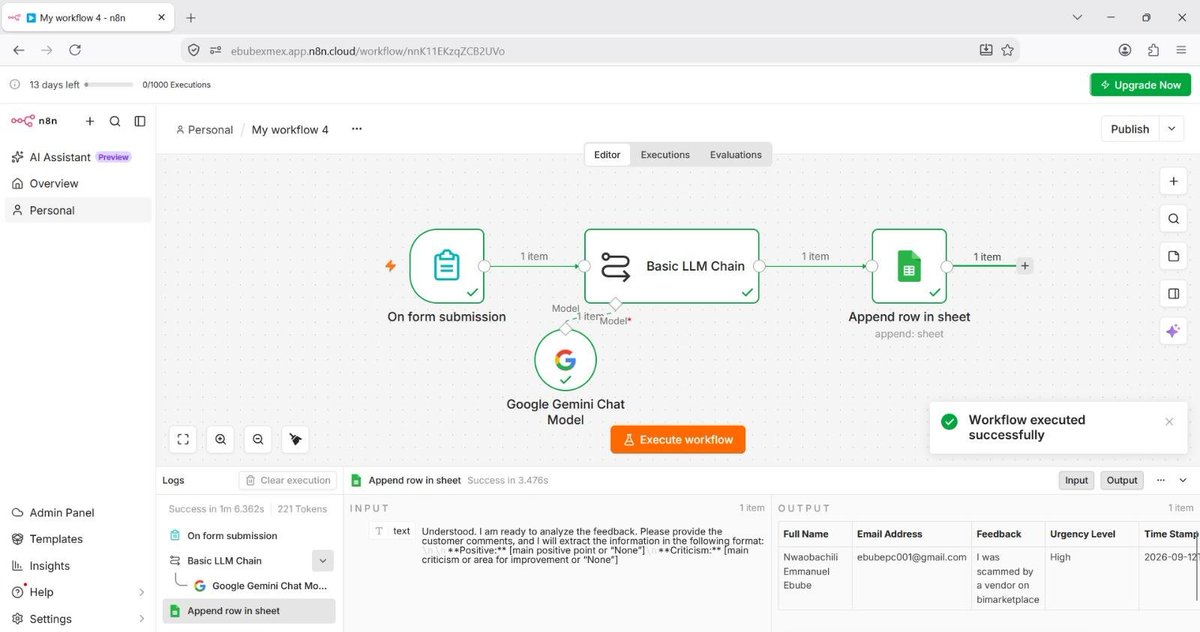The image size is (1200, 632).
Task: Select Personal in the sidebar
Action: tap(78, 210)
